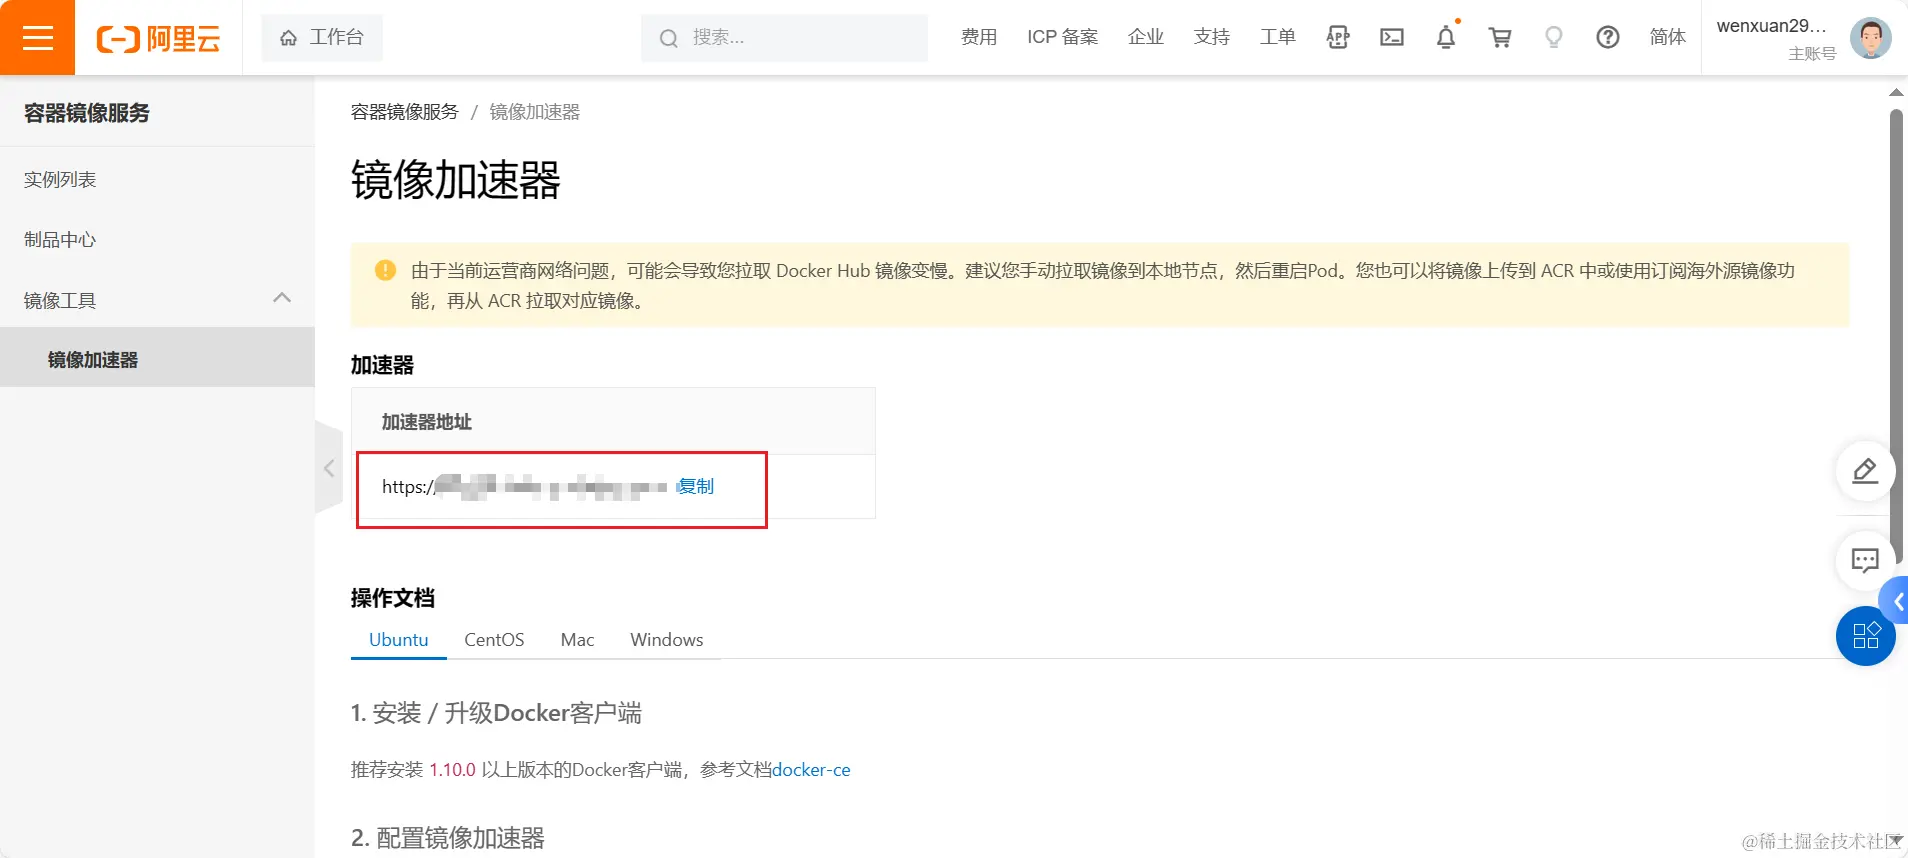The width and height of the screenshot is (1908, 858).
Task: Click the 主账号 label under username
Action: click(x=1812, y=54)
